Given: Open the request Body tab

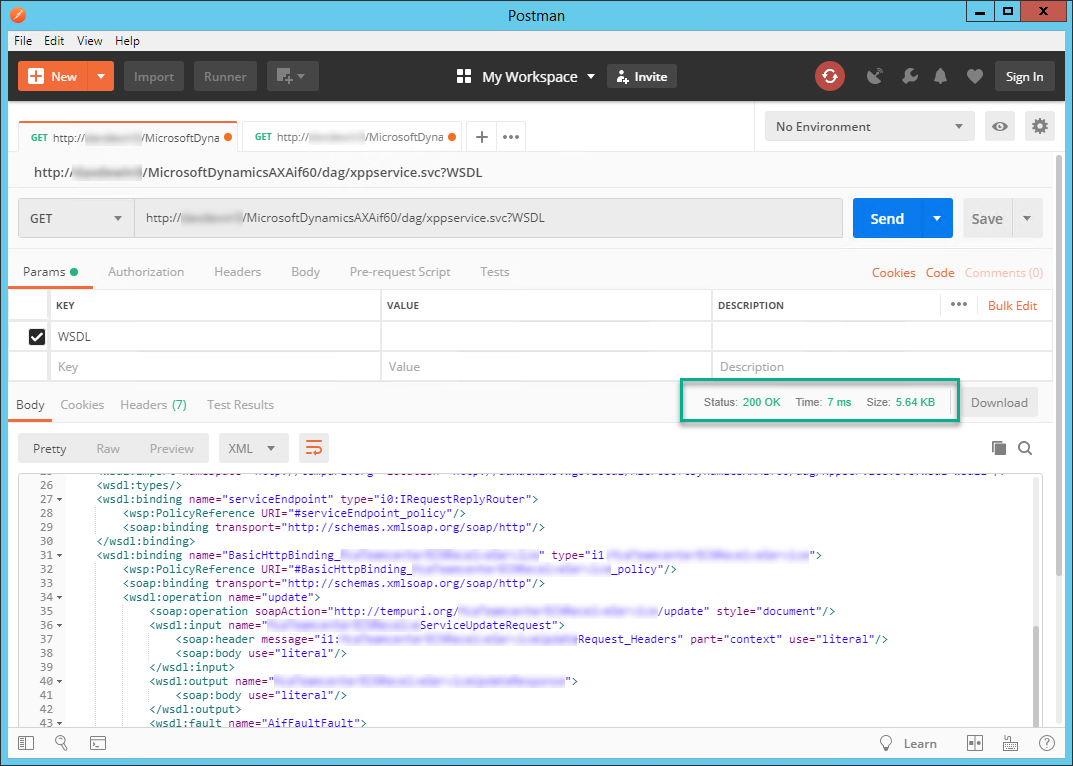Looking at the screenshot, I should pos(305,272).
